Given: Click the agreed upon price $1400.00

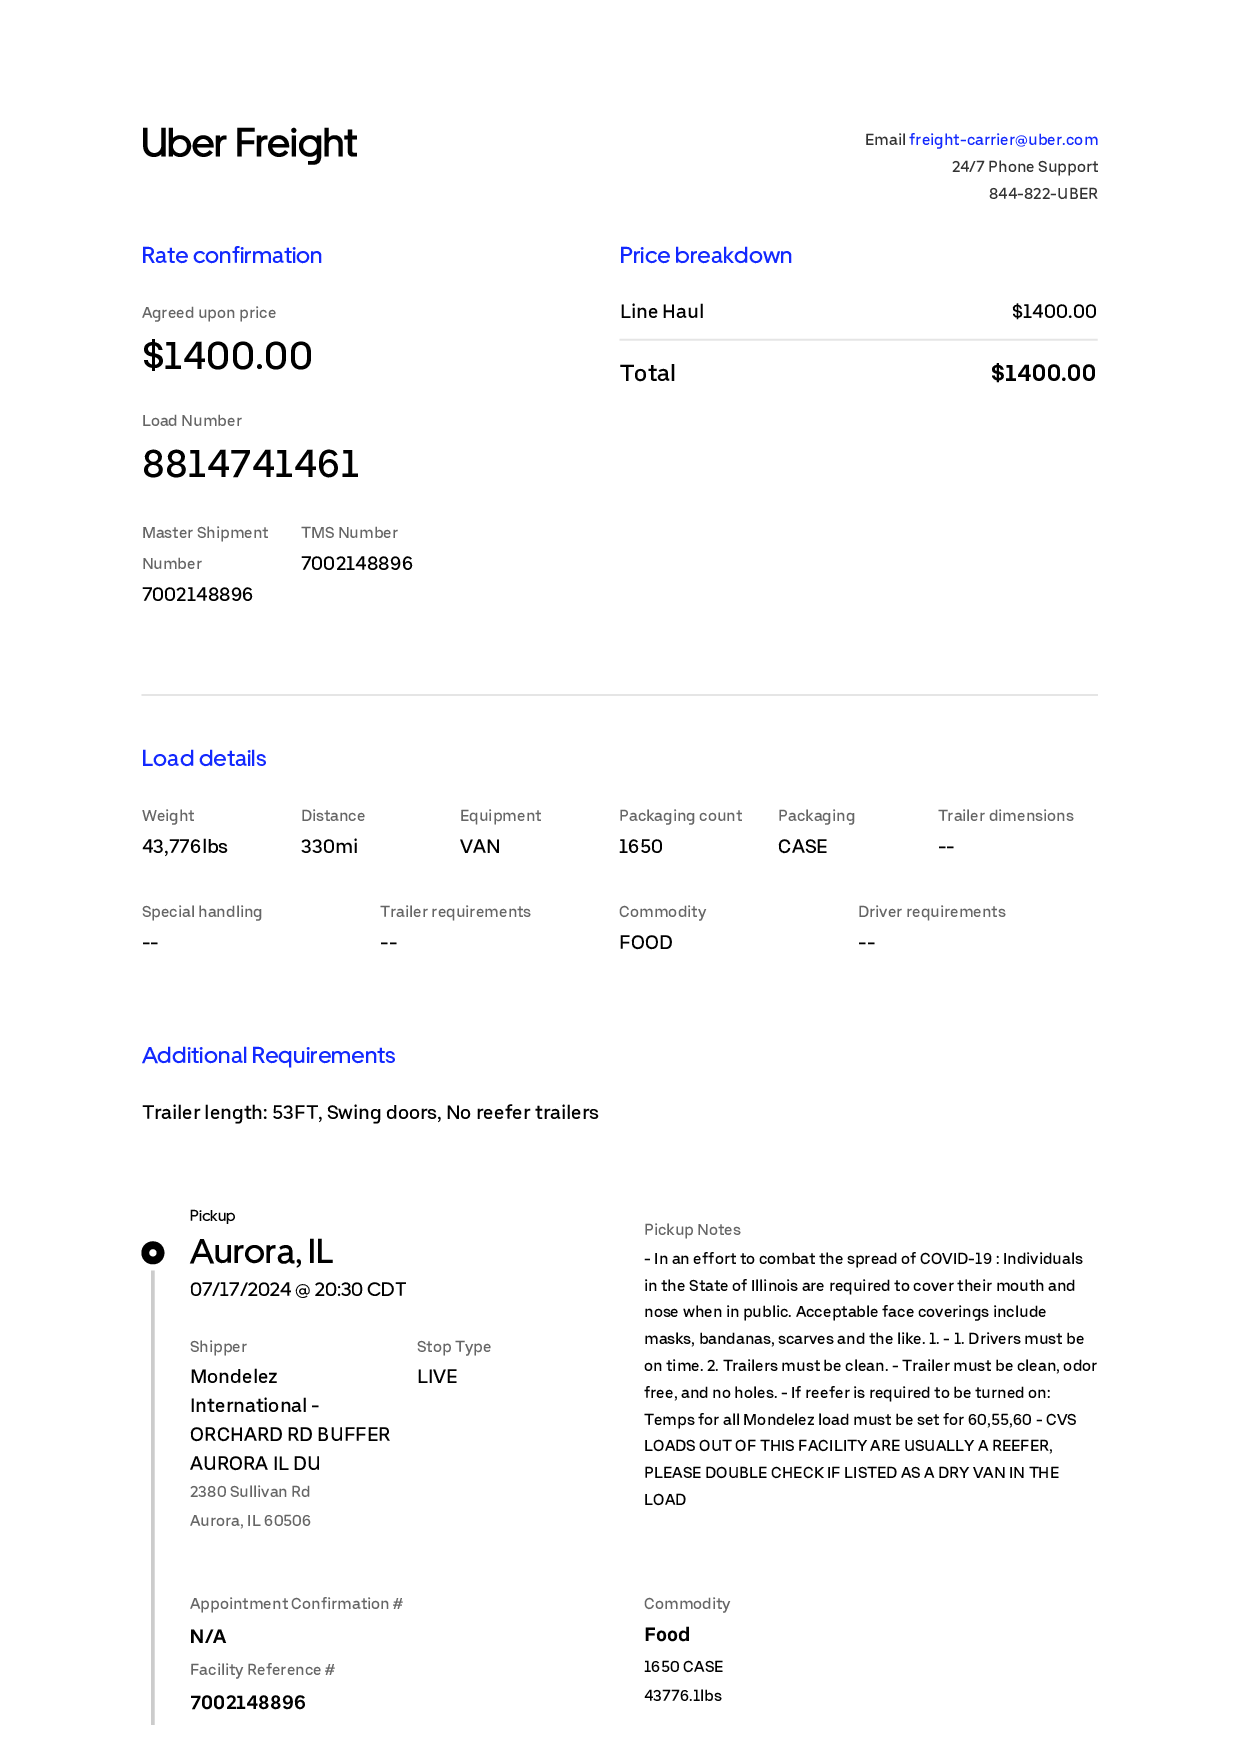Looking at the screenshot, I should [227, 356].
